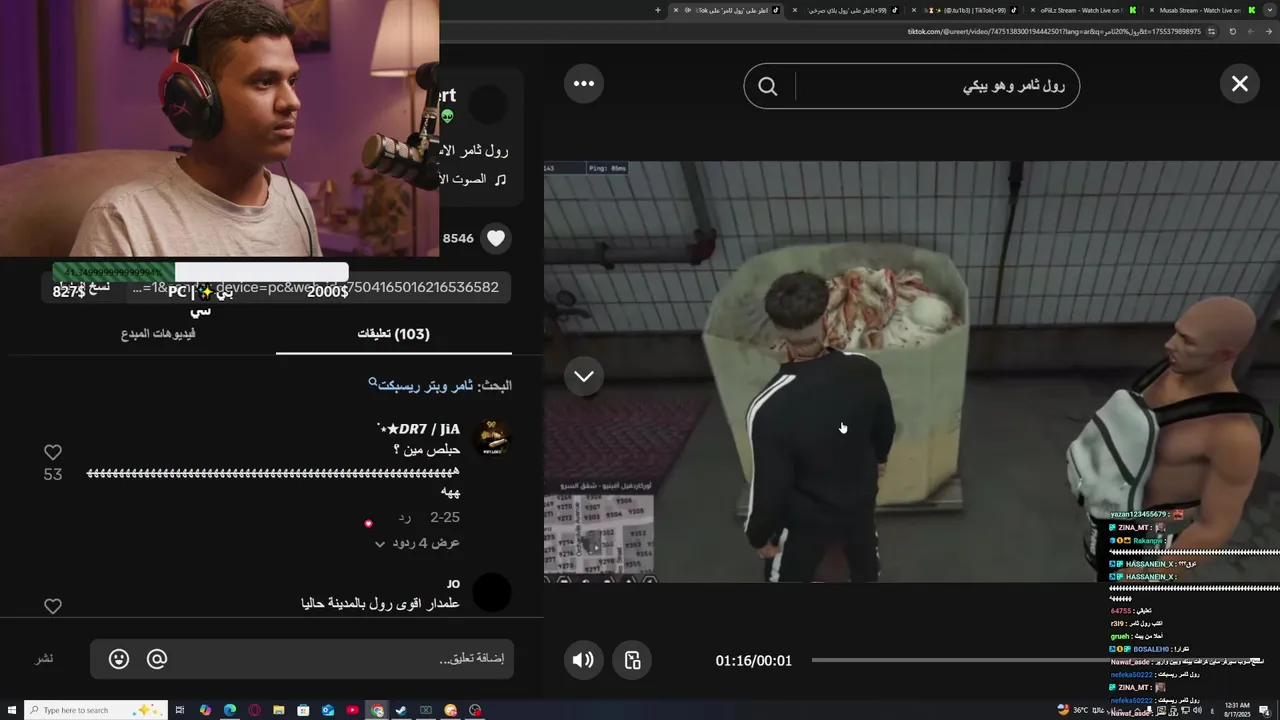This screenshot has width=1280, height=720.
Task: Click the post comment button
Action: pos(44,659)
